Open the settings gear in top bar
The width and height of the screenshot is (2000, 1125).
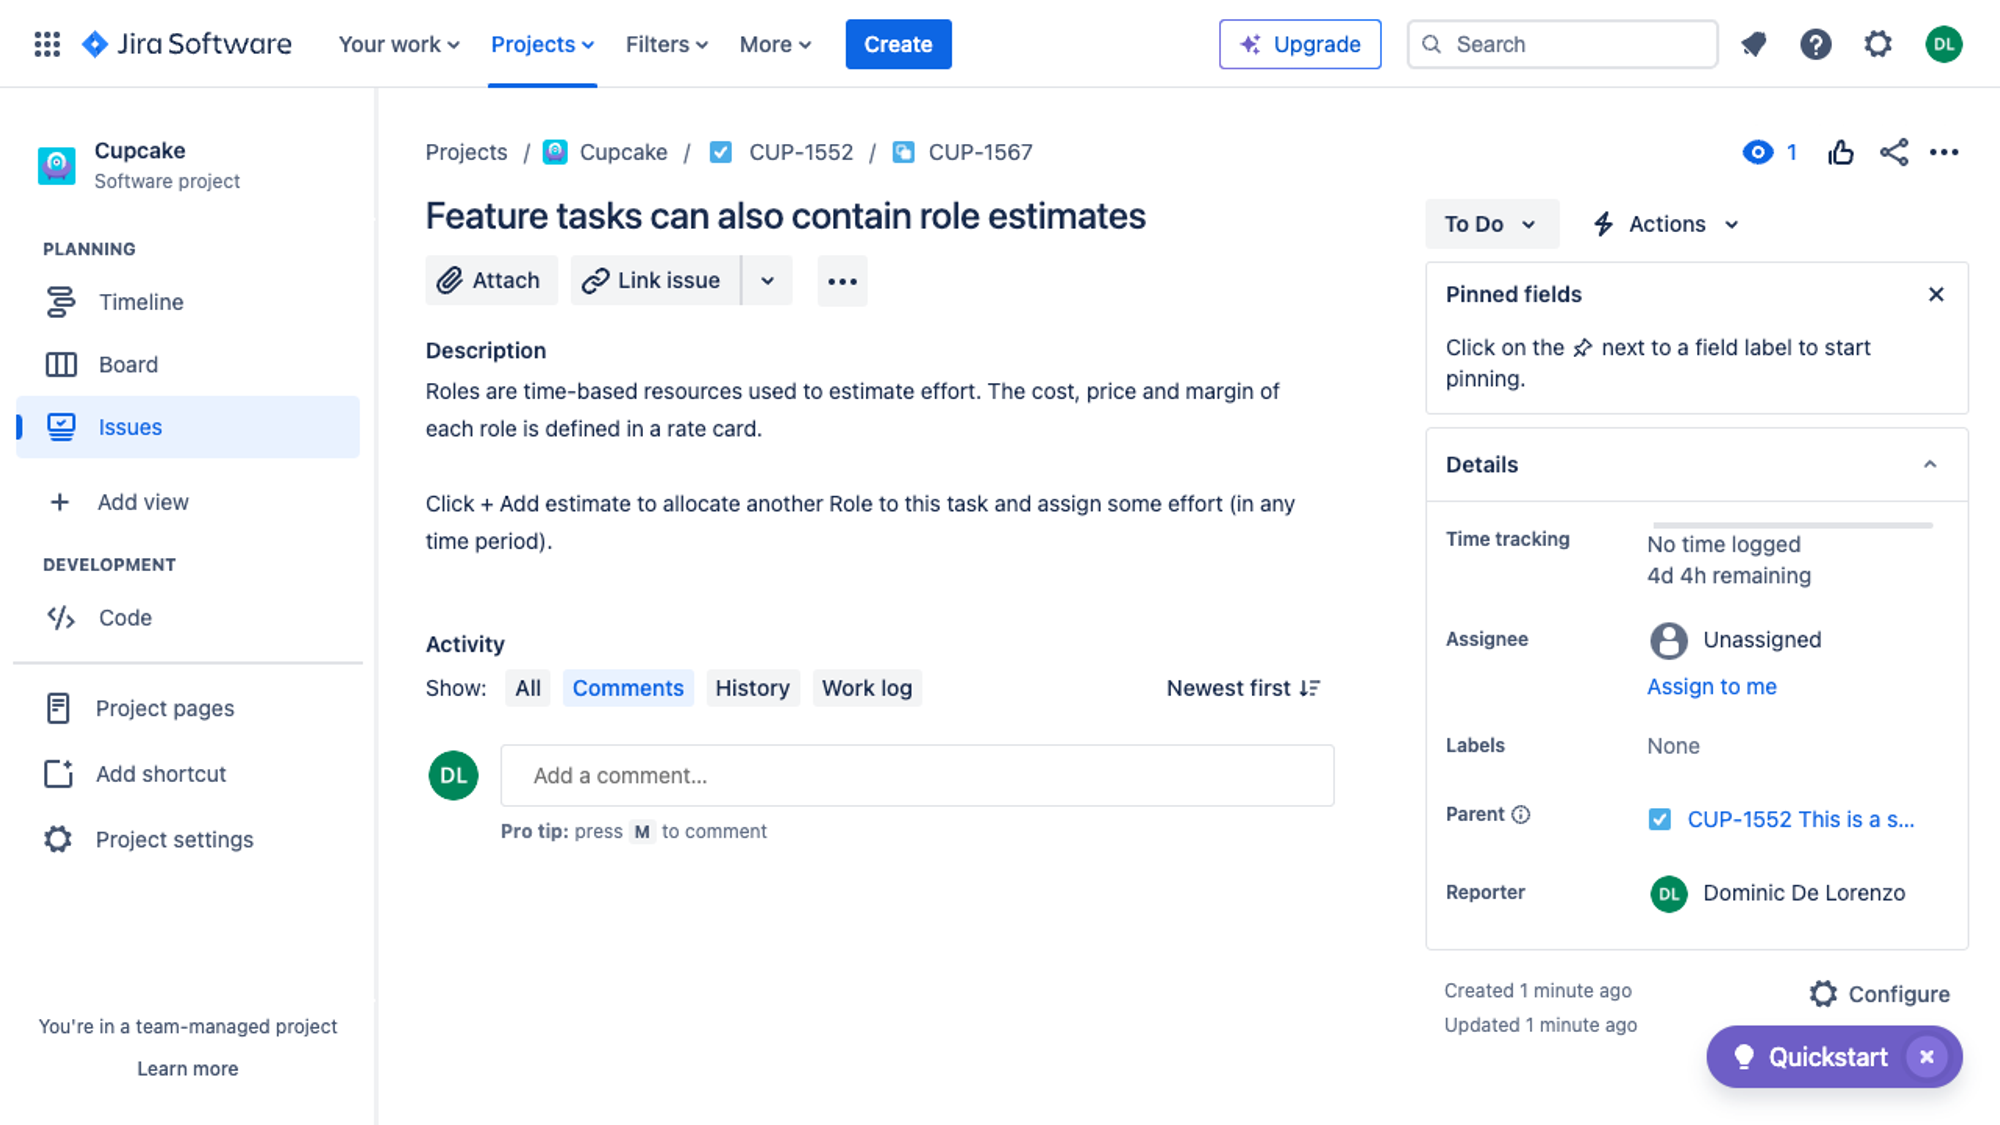[x=1878, y=44]
